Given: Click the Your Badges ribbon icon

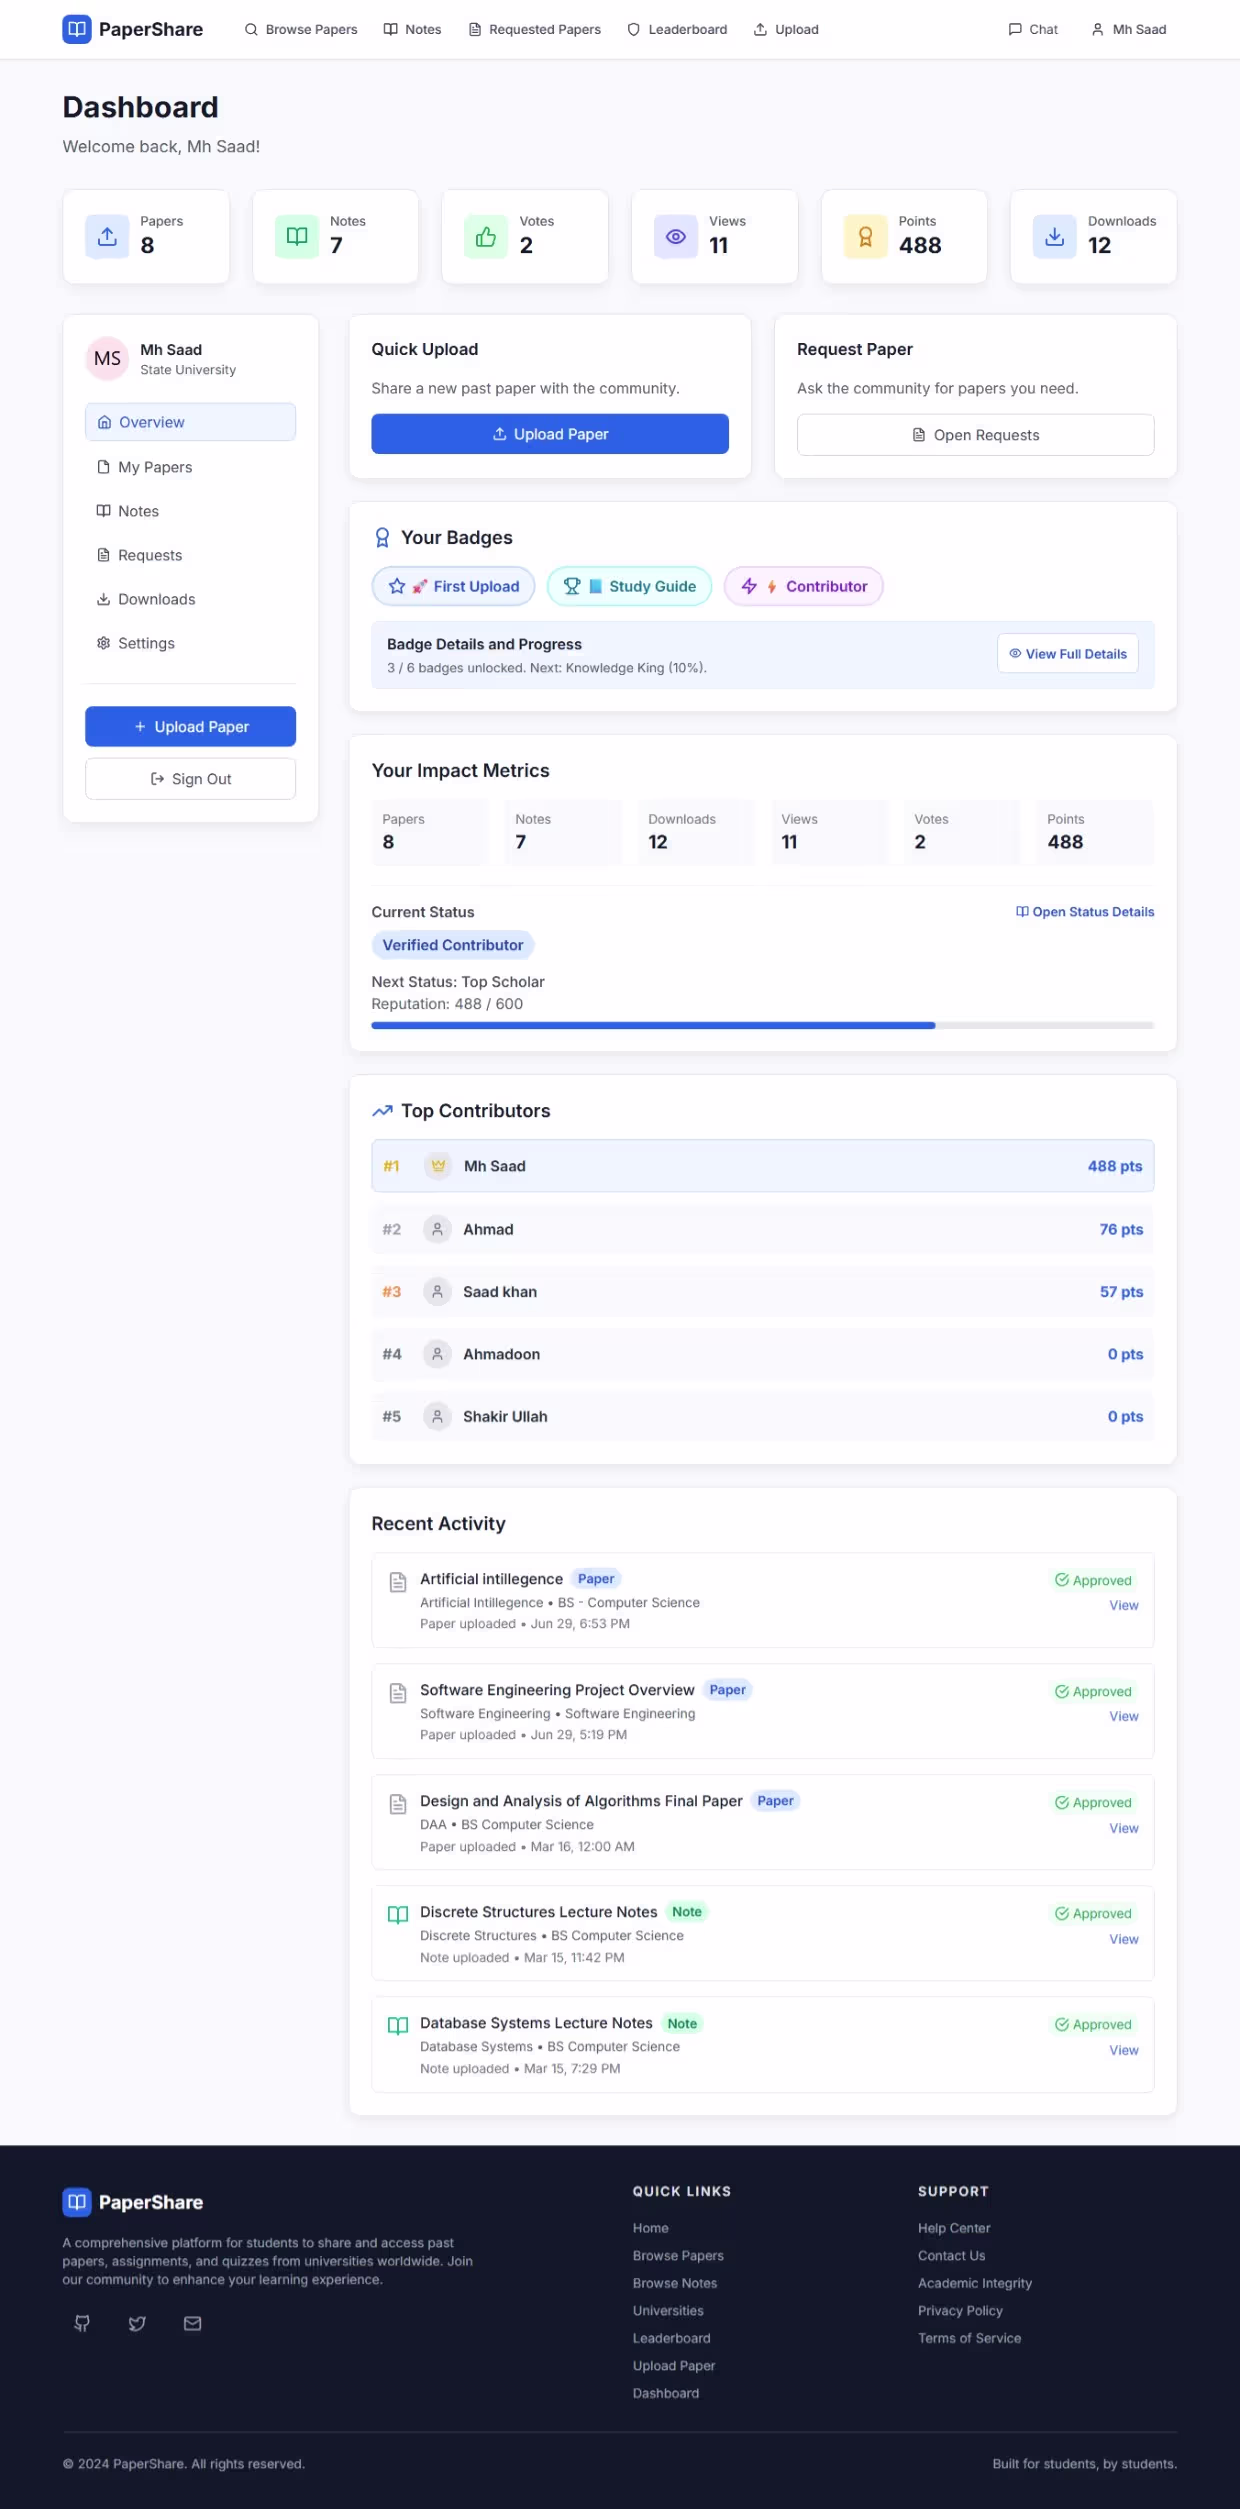Looking at the screenshot, I should [x=382, y=538].
